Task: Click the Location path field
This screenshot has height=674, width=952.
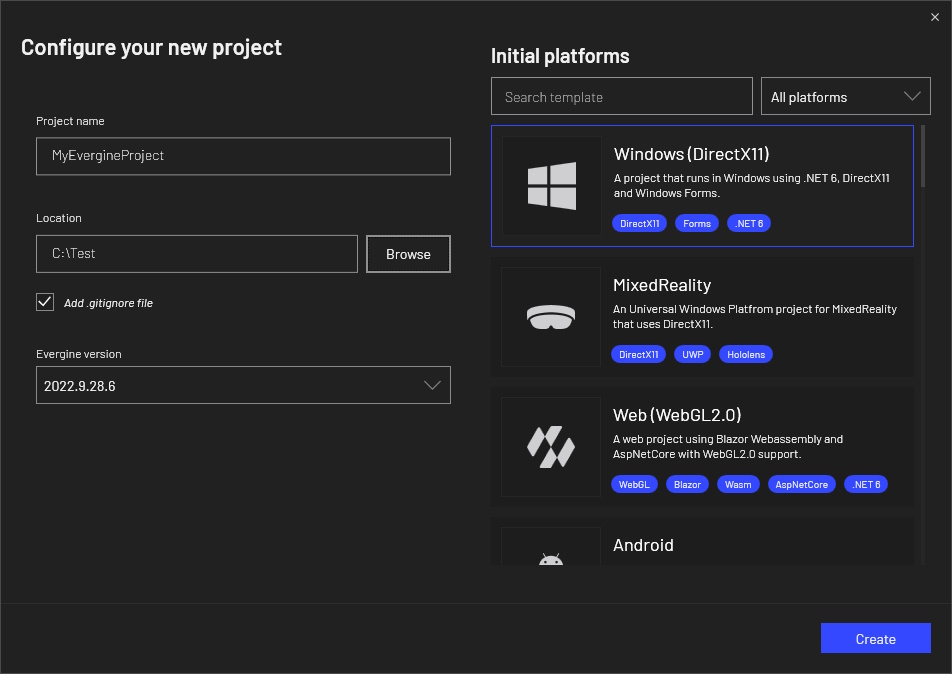Action: pyautogui.click(x=197, y=254)
